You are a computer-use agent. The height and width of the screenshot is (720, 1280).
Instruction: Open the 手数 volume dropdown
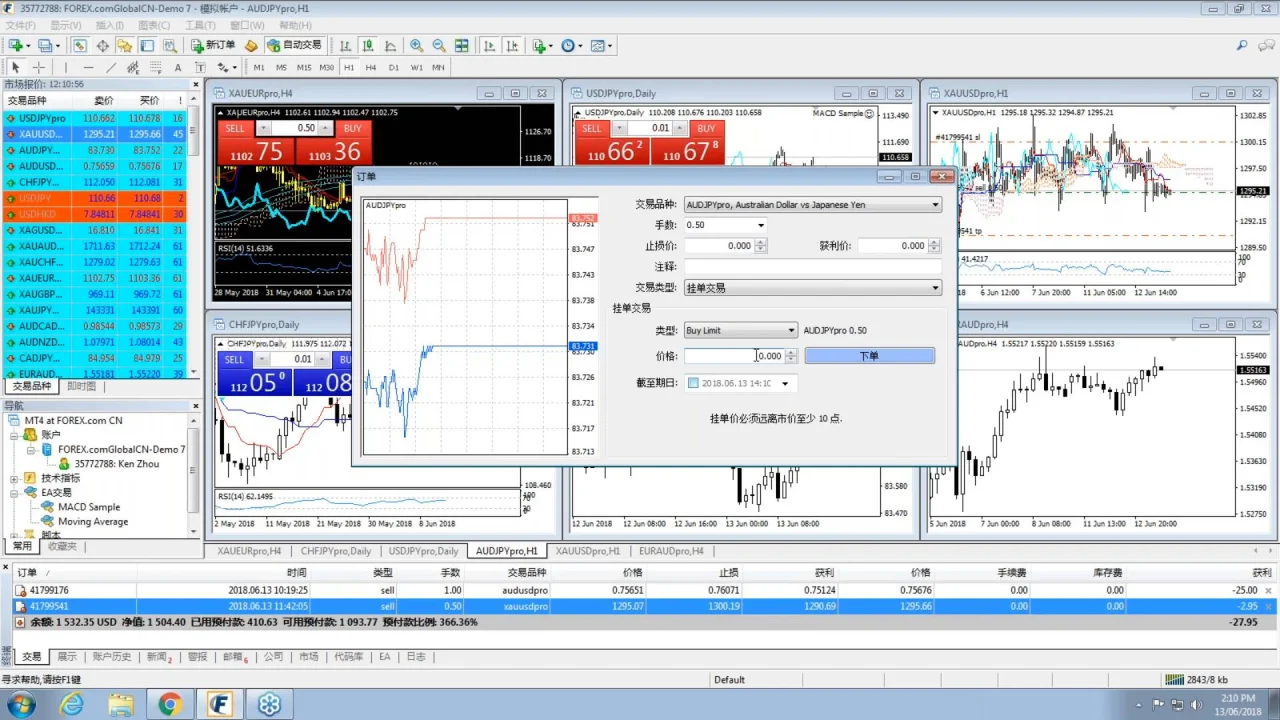click(x=761, y=225)
